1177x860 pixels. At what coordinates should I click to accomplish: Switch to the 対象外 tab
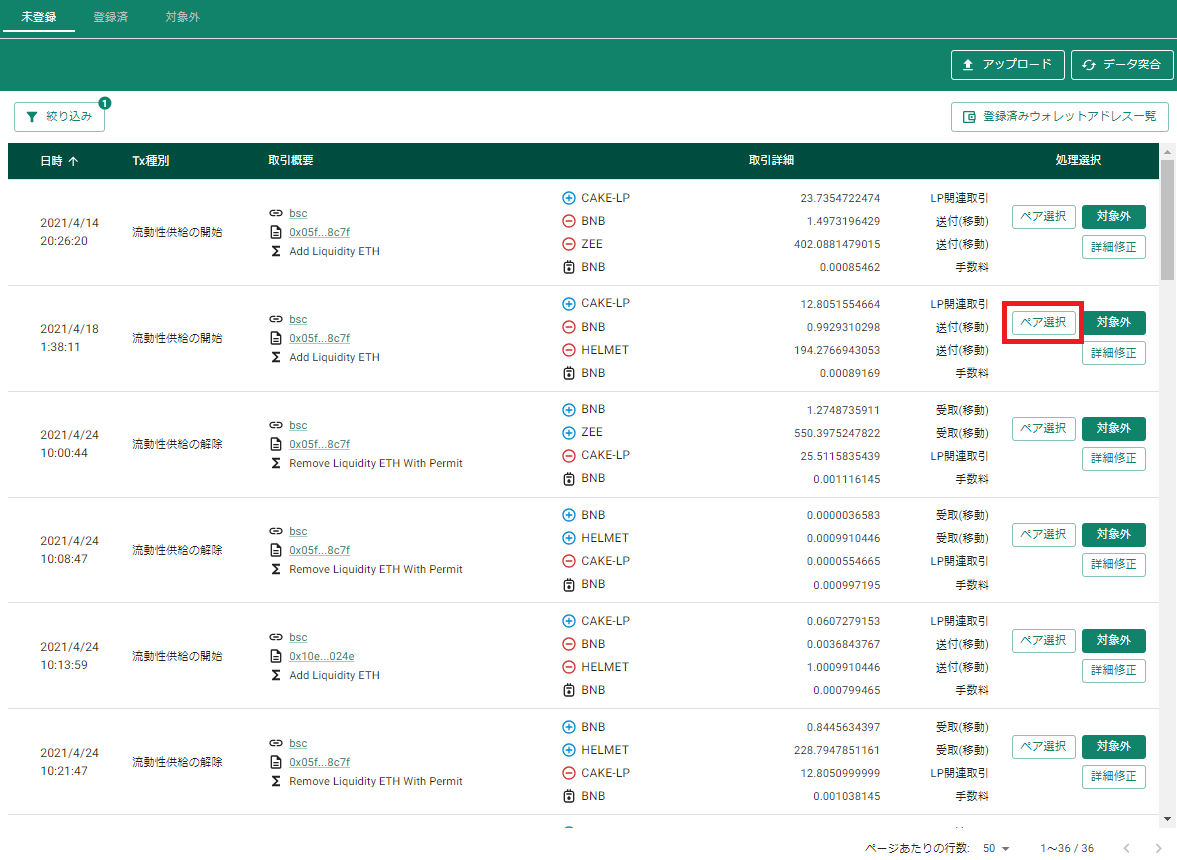click(182, 17)
